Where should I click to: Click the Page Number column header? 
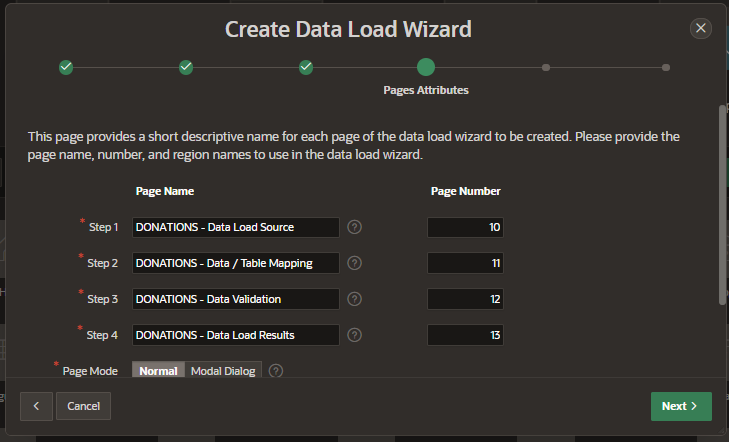tap(465, 191)
